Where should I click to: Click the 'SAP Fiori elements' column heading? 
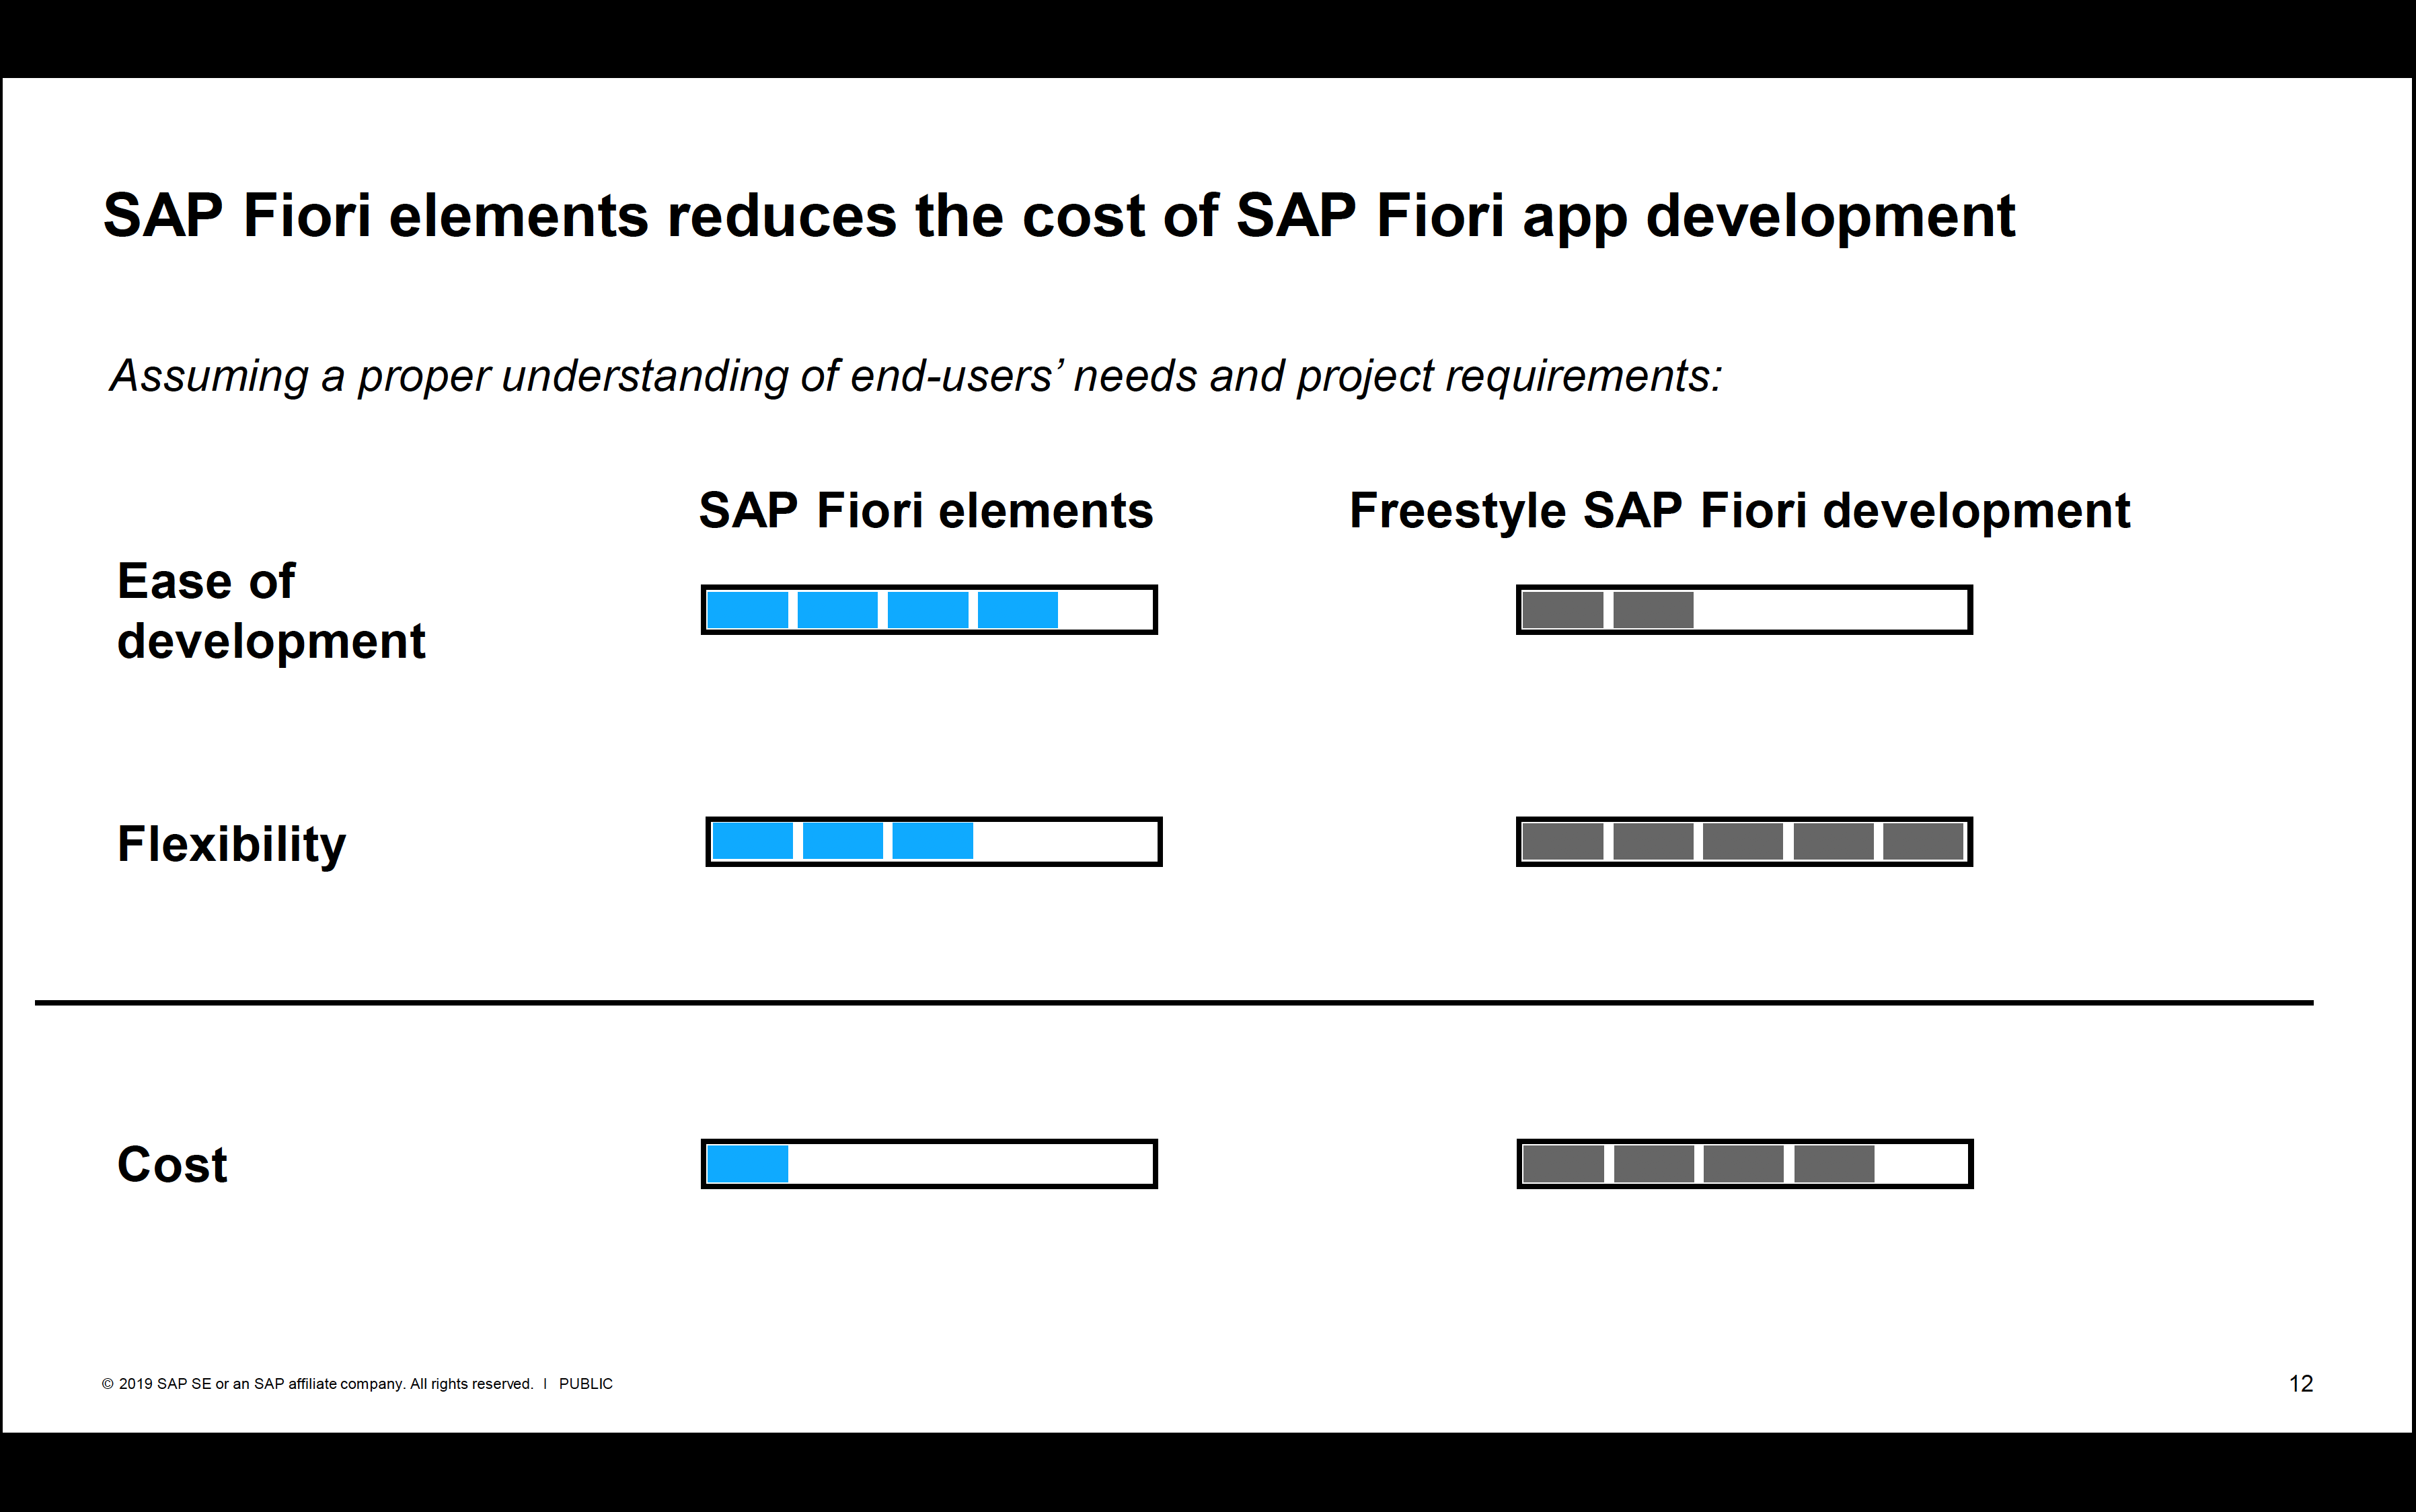tap(926, 510)
